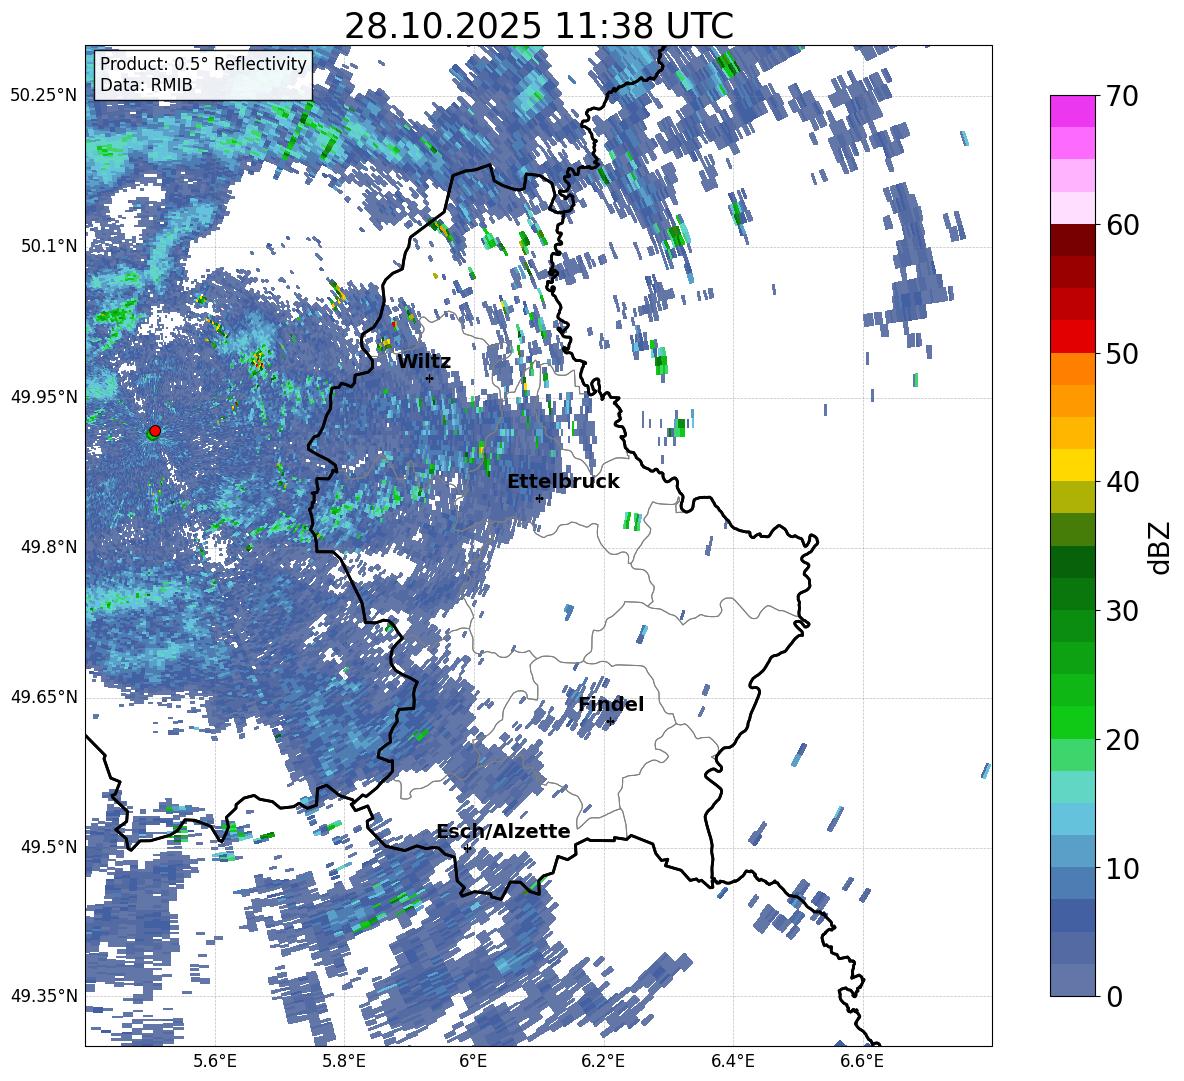Click the 40 tick label on the colorbar
The width and height of the screenshot is (1184, 1081).
pyautogui.click(x=1122, y=482)
